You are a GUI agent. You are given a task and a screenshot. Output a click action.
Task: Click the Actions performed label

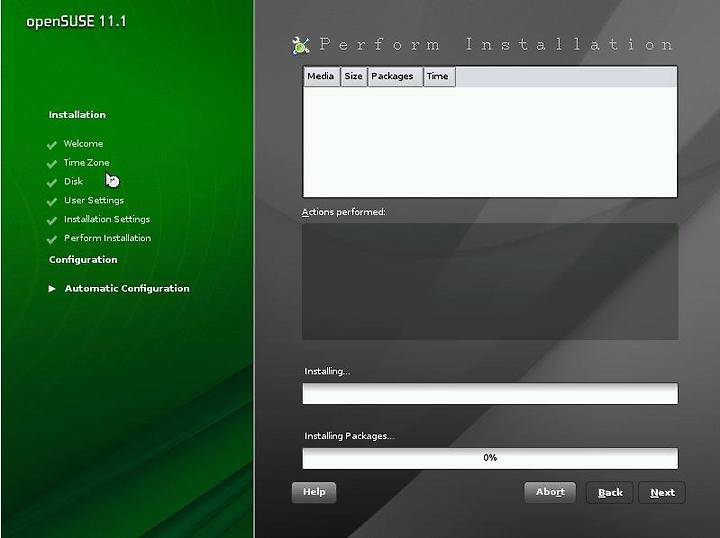click(343, 212)
